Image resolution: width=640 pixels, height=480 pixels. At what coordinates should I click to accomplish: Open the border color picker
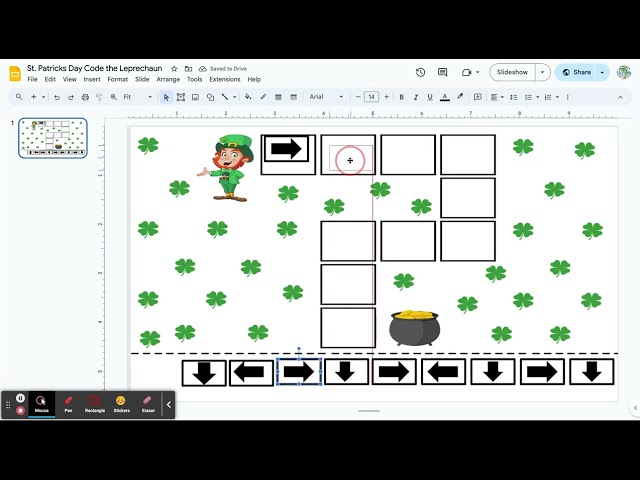tap(263, 97)
